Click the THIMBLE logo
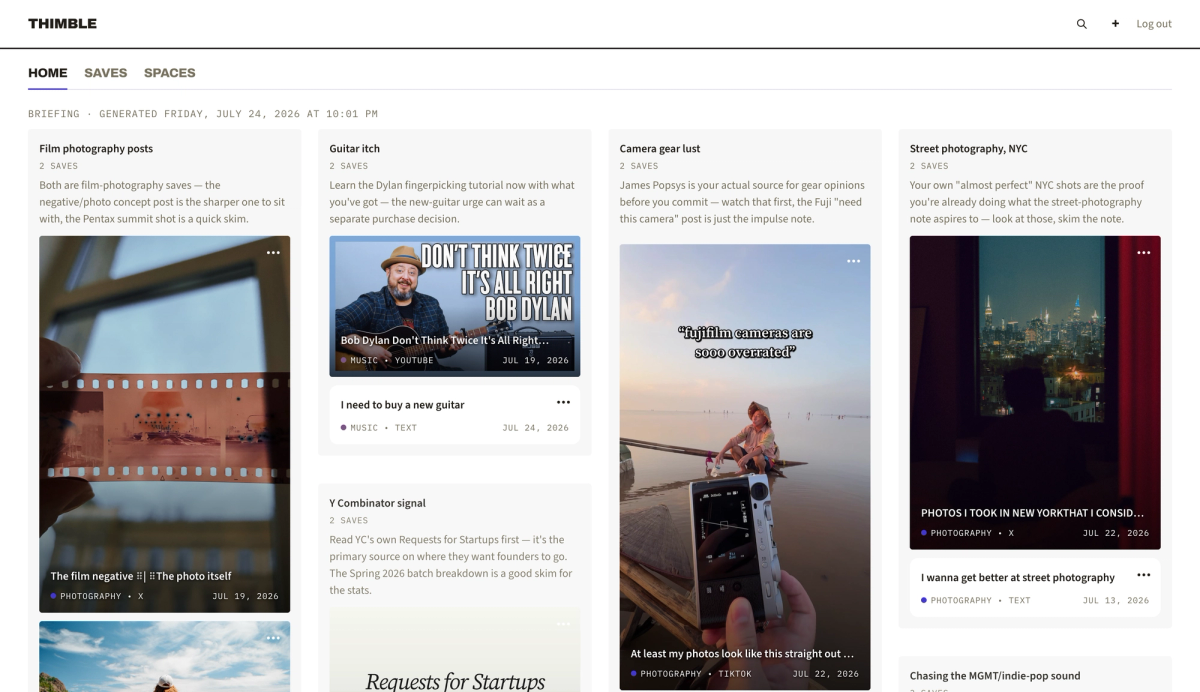The height and width of the screenshot is (692, 1200). (62, 23)
